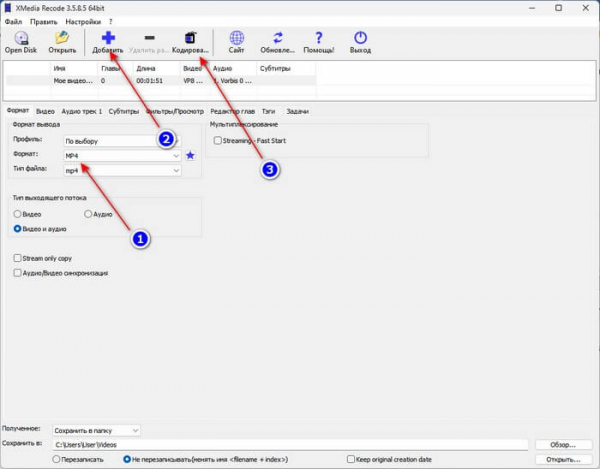Screen dimensions: 600x469
Task: Open the Настройки menu
Action: click(83, 22)
